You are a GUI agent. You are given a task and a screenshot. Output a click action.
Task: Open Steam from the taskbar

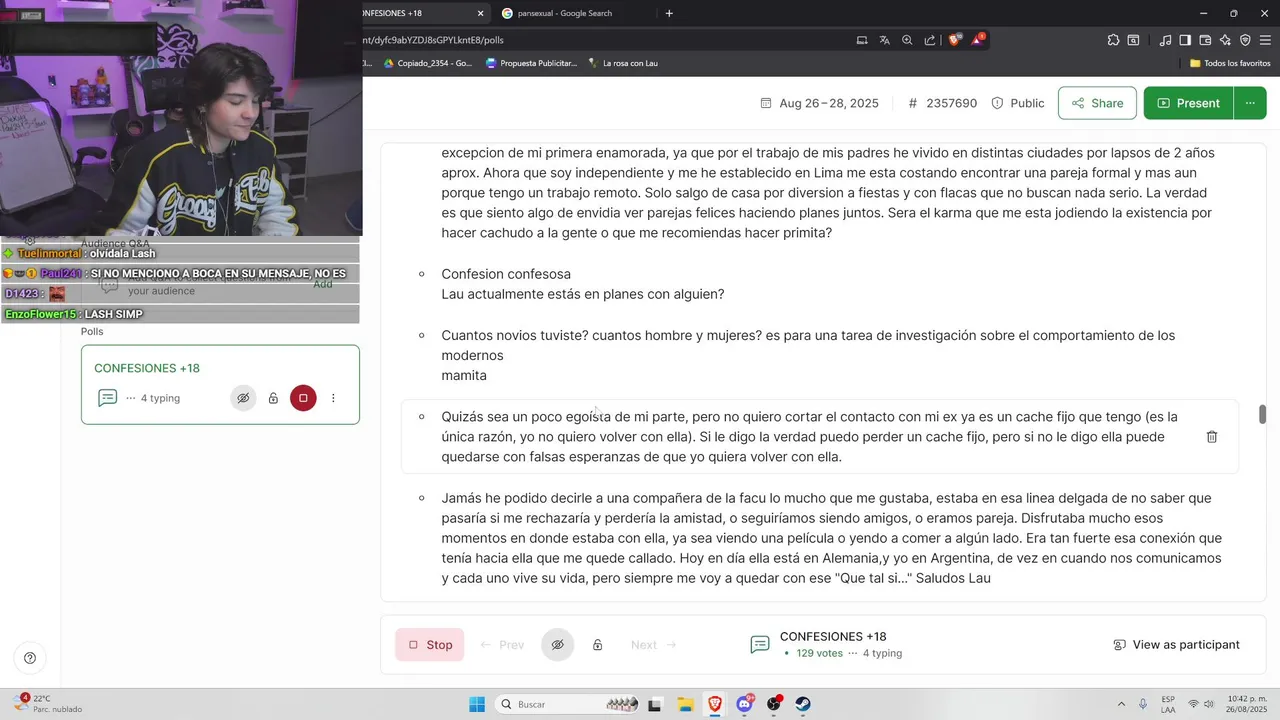pos(803,704)
